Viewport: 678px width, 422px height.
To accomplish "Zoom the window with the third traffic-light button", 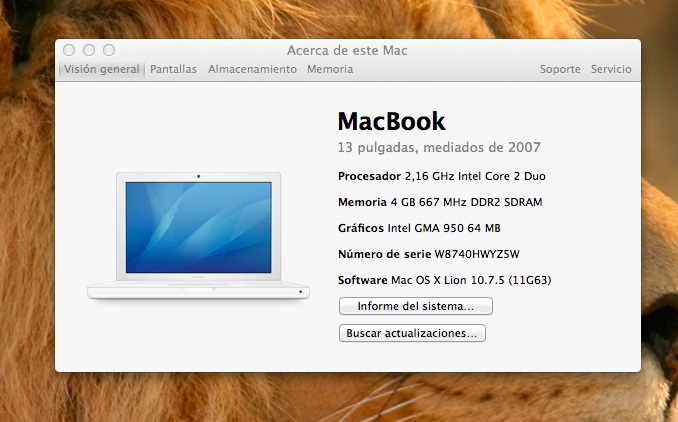I will pos(109,50).
